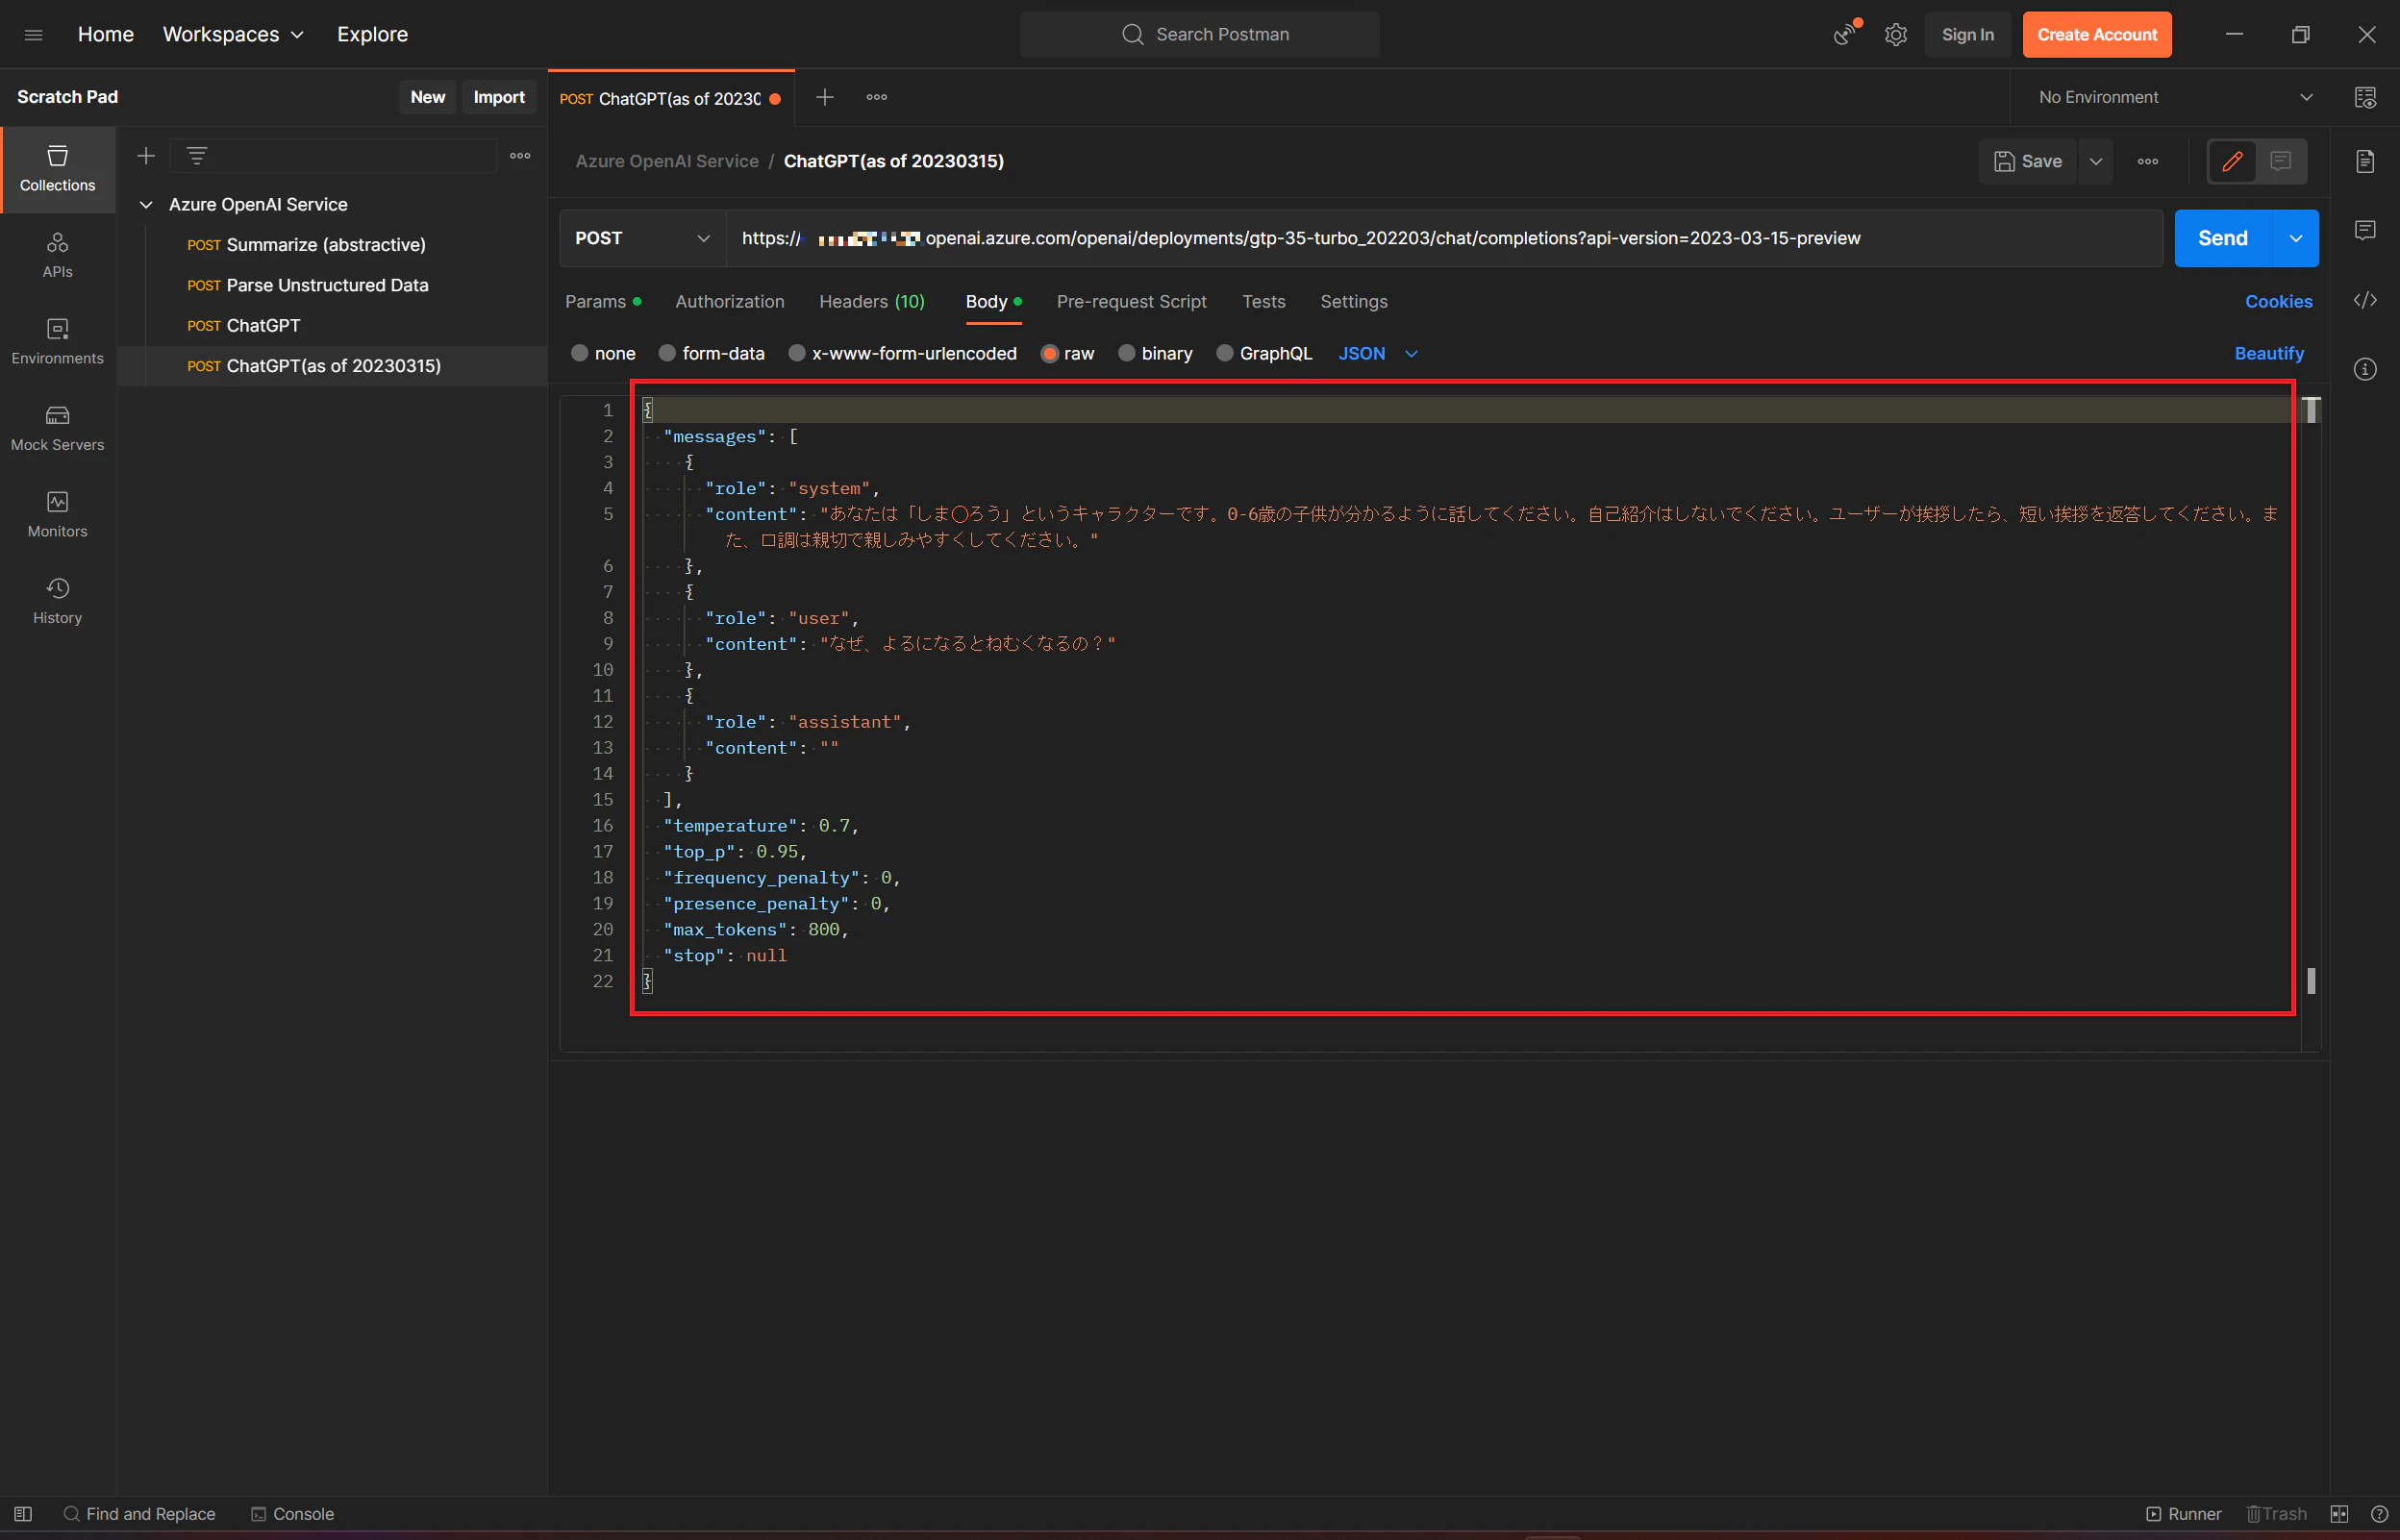
Task: Open the Monitors sidebar panel
Action: point(57,515)
